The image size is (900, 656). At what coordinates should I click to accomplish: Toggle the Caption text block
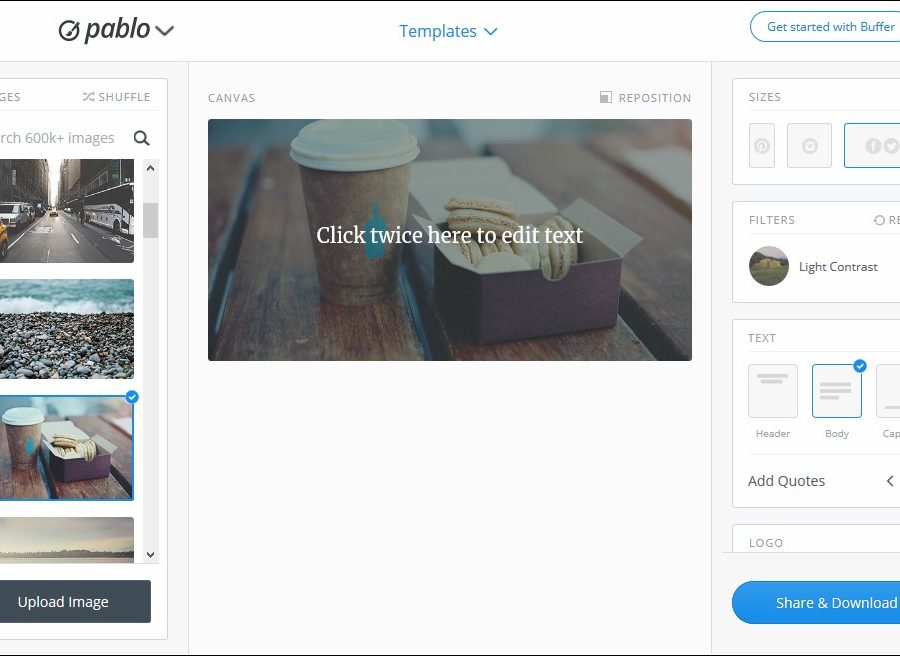point(889,391)
